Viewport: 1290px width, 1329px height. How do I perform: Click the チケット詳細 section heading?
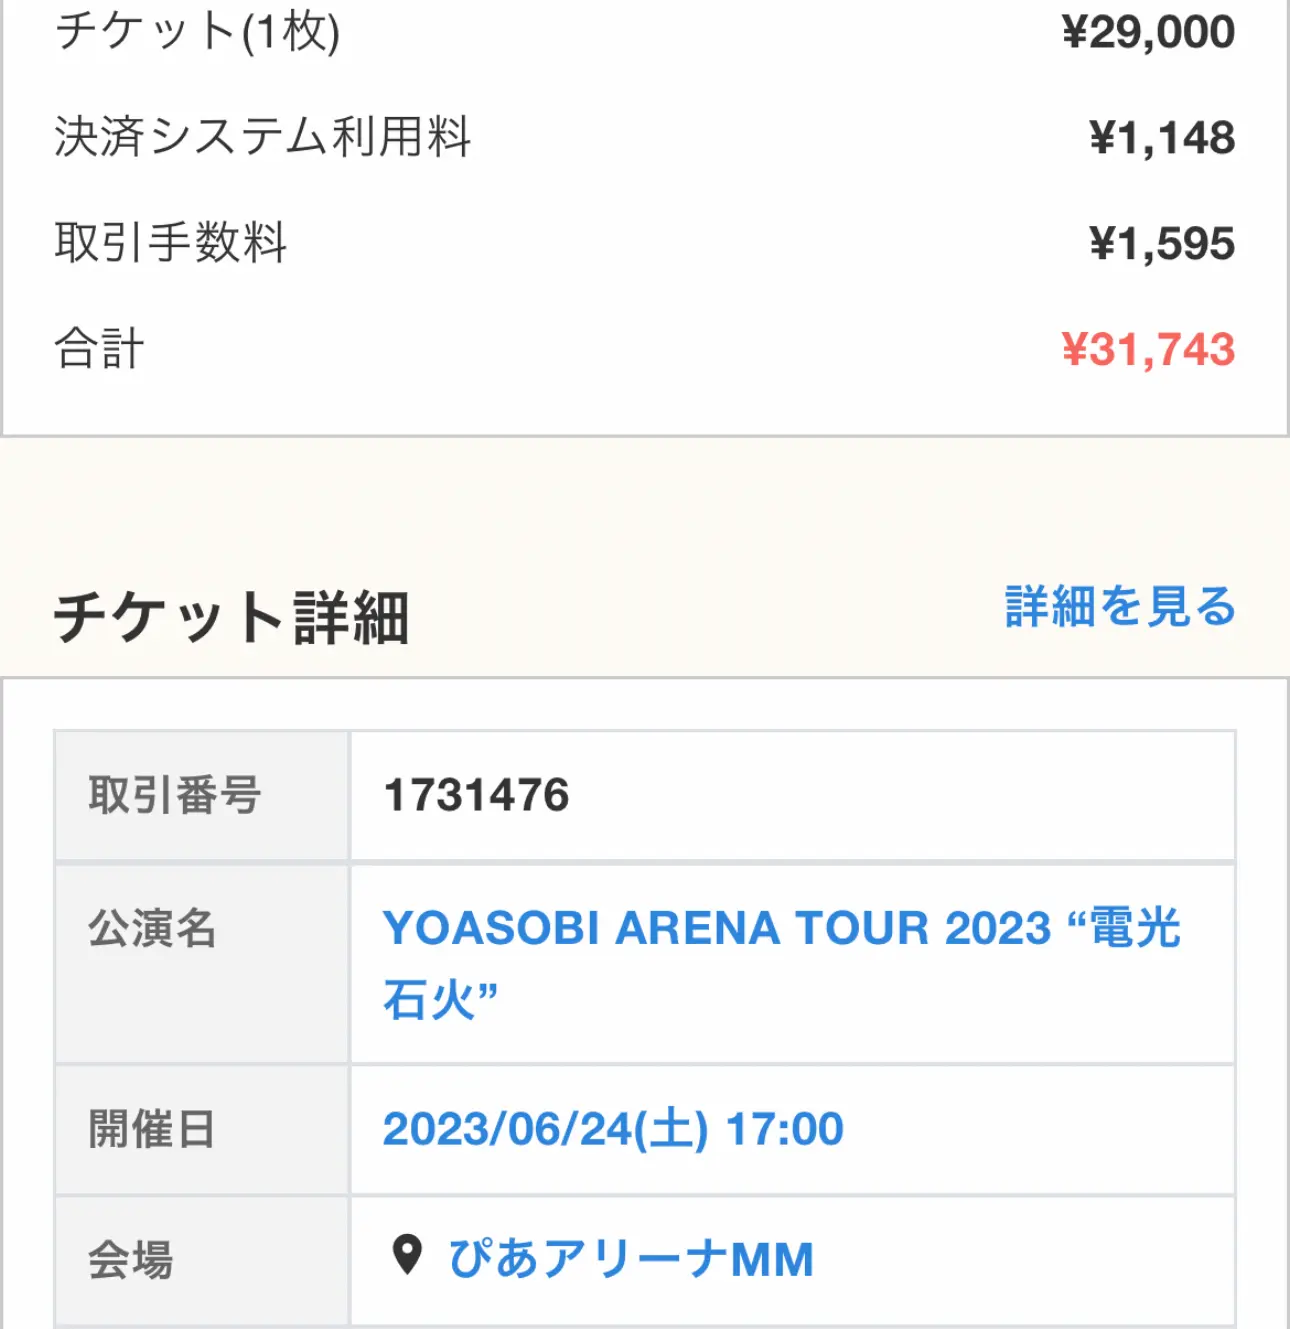(x=231, y=617)
